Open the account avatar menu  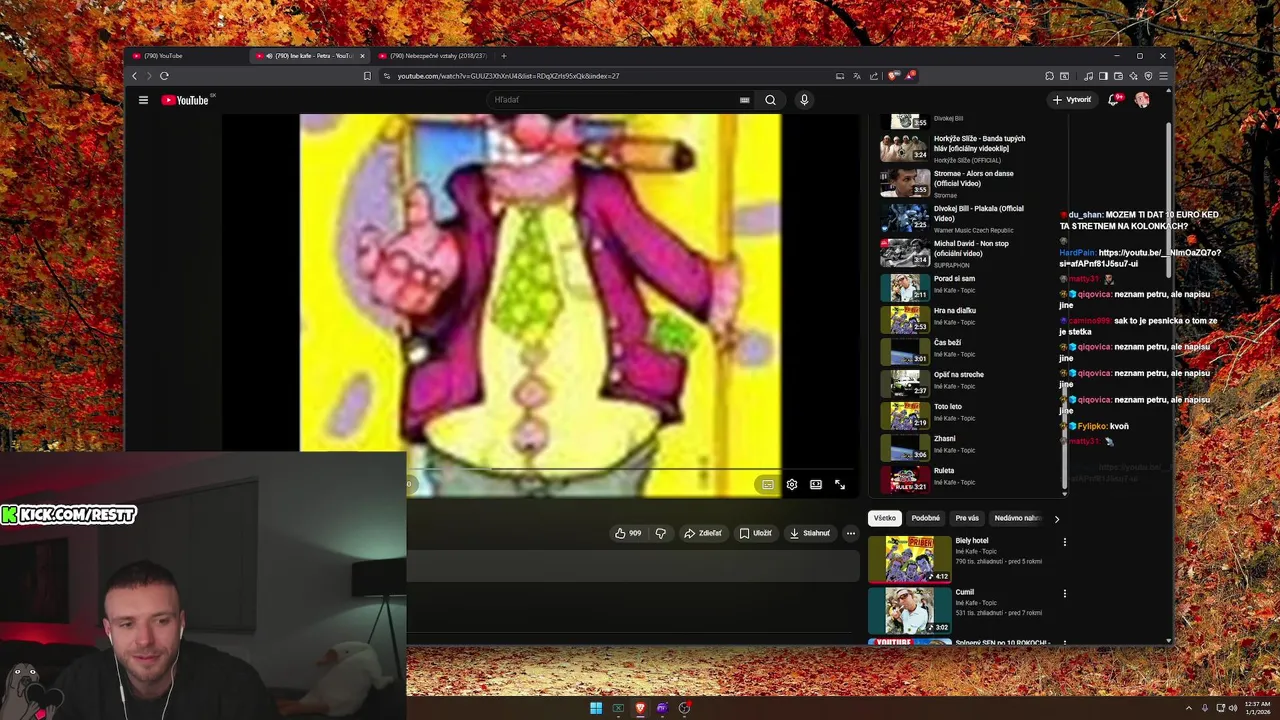coord(1142,100)
